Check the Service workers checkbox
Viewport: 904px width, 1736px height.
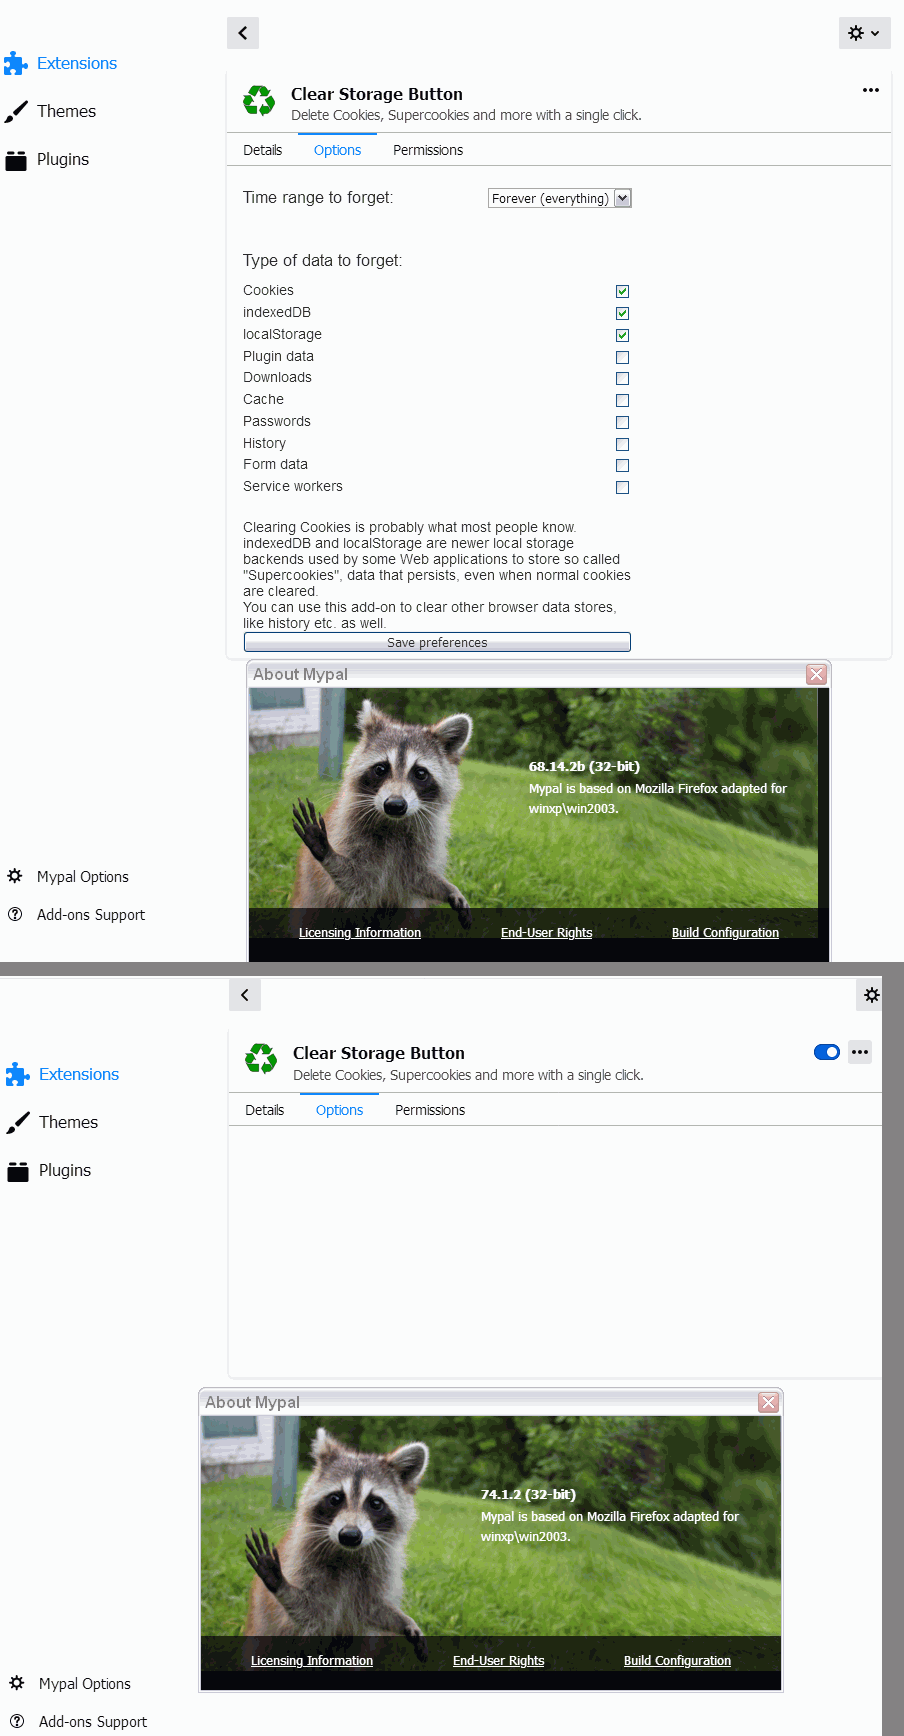tap(622, 487)
